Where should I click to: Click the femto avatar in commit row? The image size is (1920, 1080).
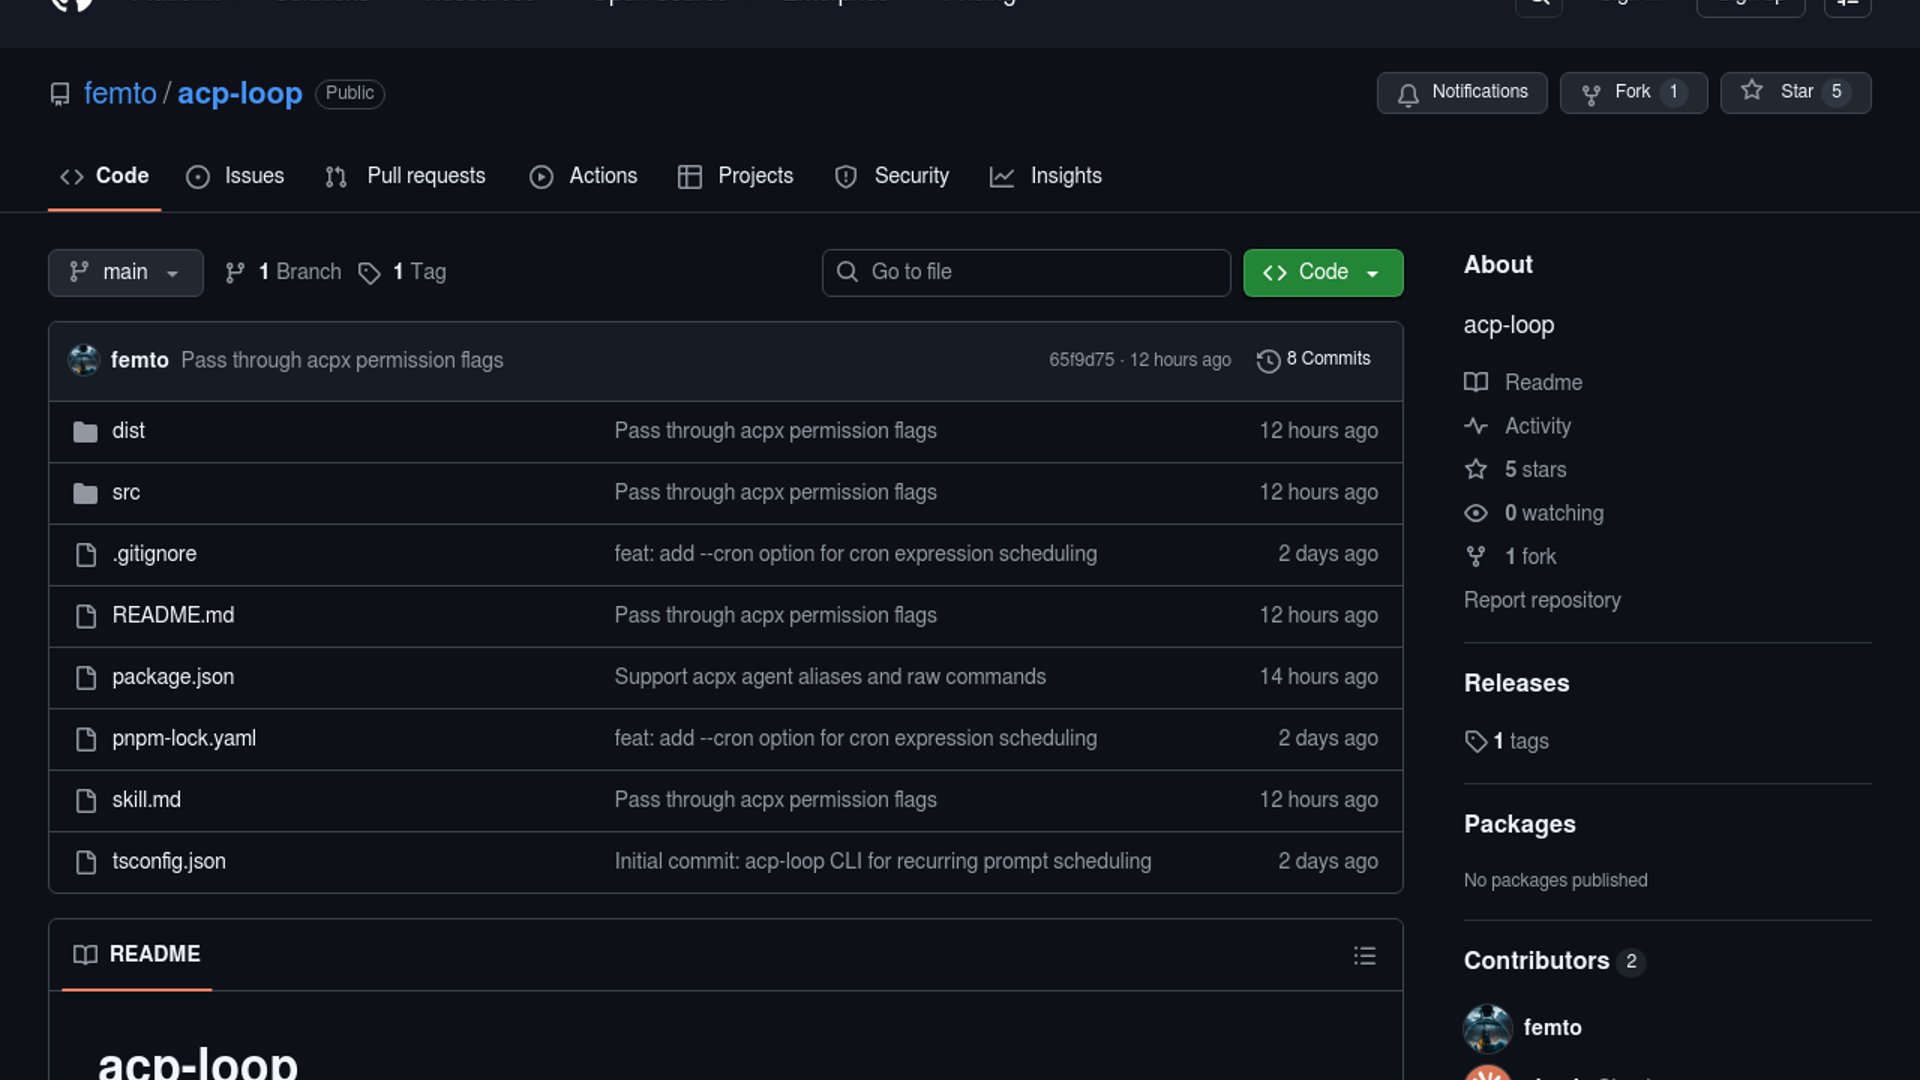click(x=84, y=360)
